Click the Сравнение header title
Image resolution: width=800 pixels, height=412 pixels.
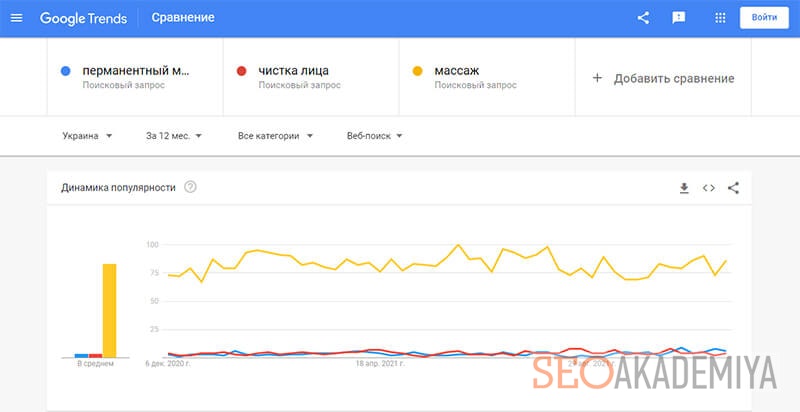coord(183,18)
